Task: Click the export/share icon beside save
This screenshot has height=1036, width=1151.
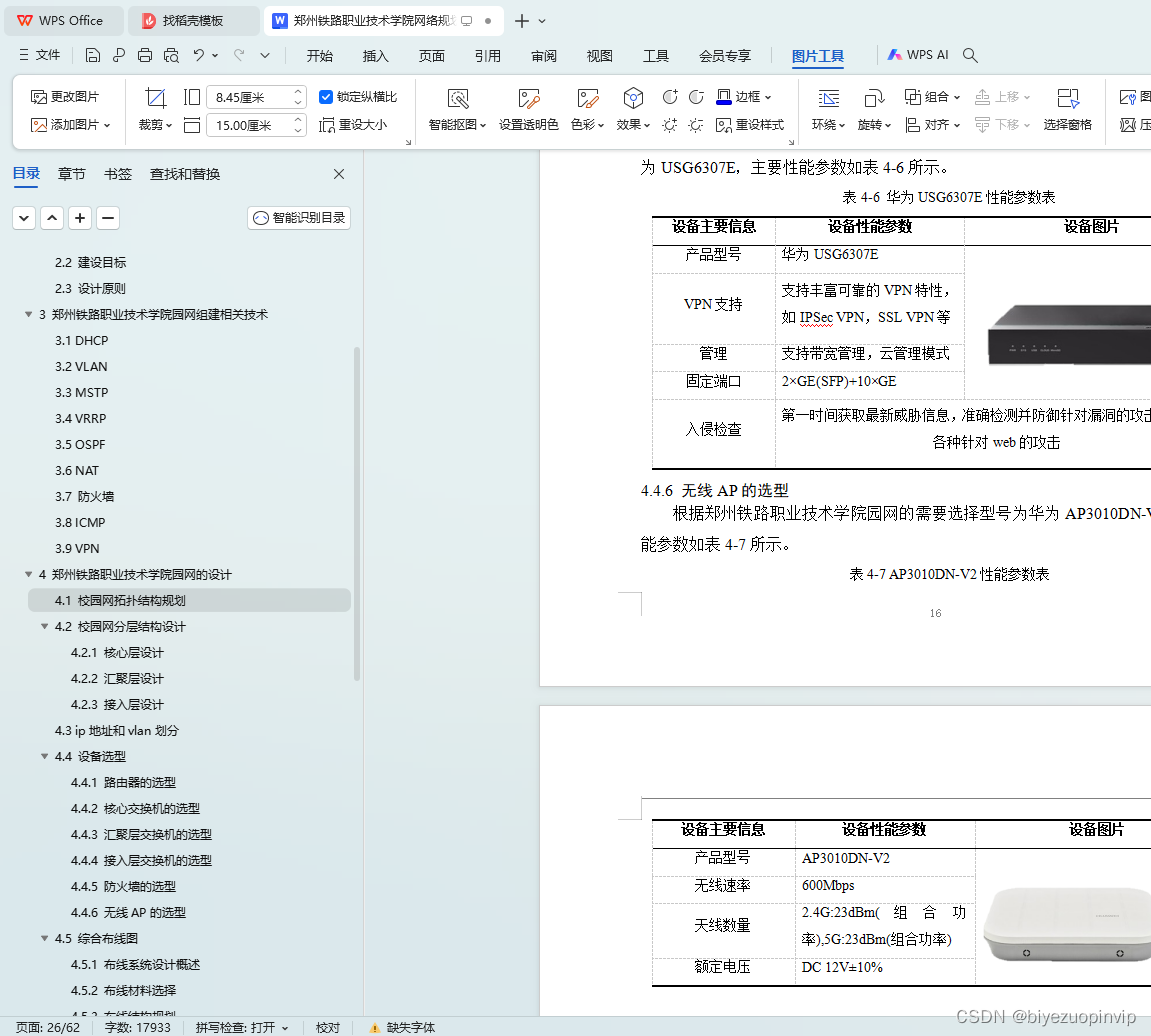Action: click(119, 55)
